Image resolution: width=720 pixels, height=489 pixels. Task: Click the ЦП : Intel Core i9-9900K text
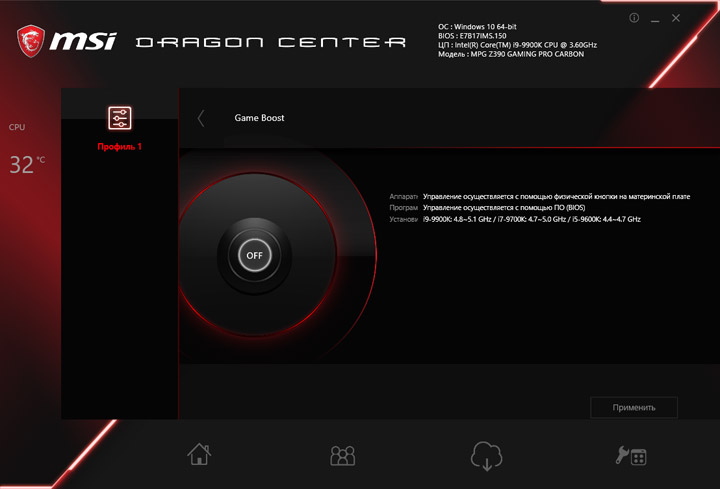point(518,45)
